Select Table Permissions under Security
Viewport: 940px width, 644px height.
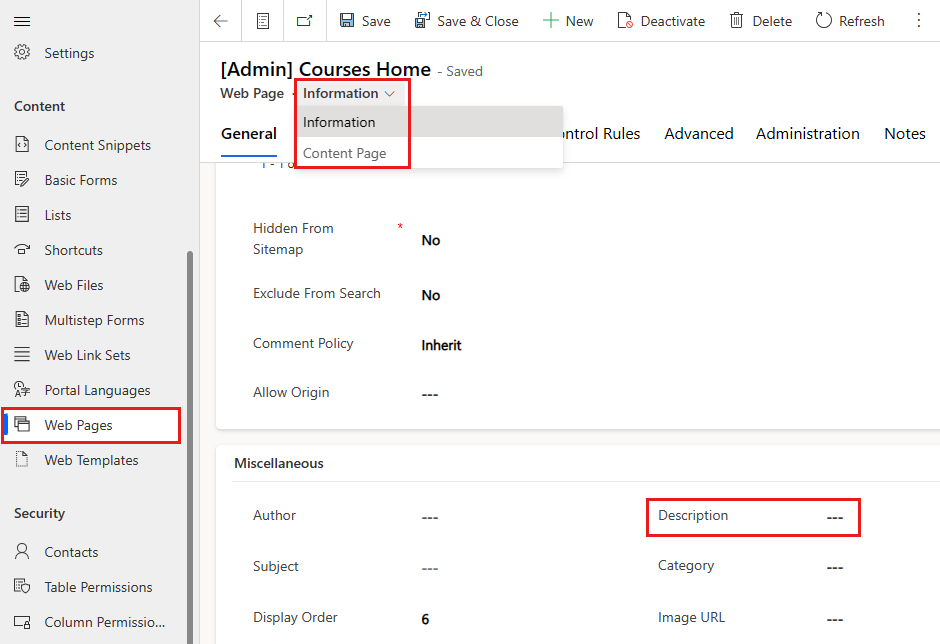100,586
